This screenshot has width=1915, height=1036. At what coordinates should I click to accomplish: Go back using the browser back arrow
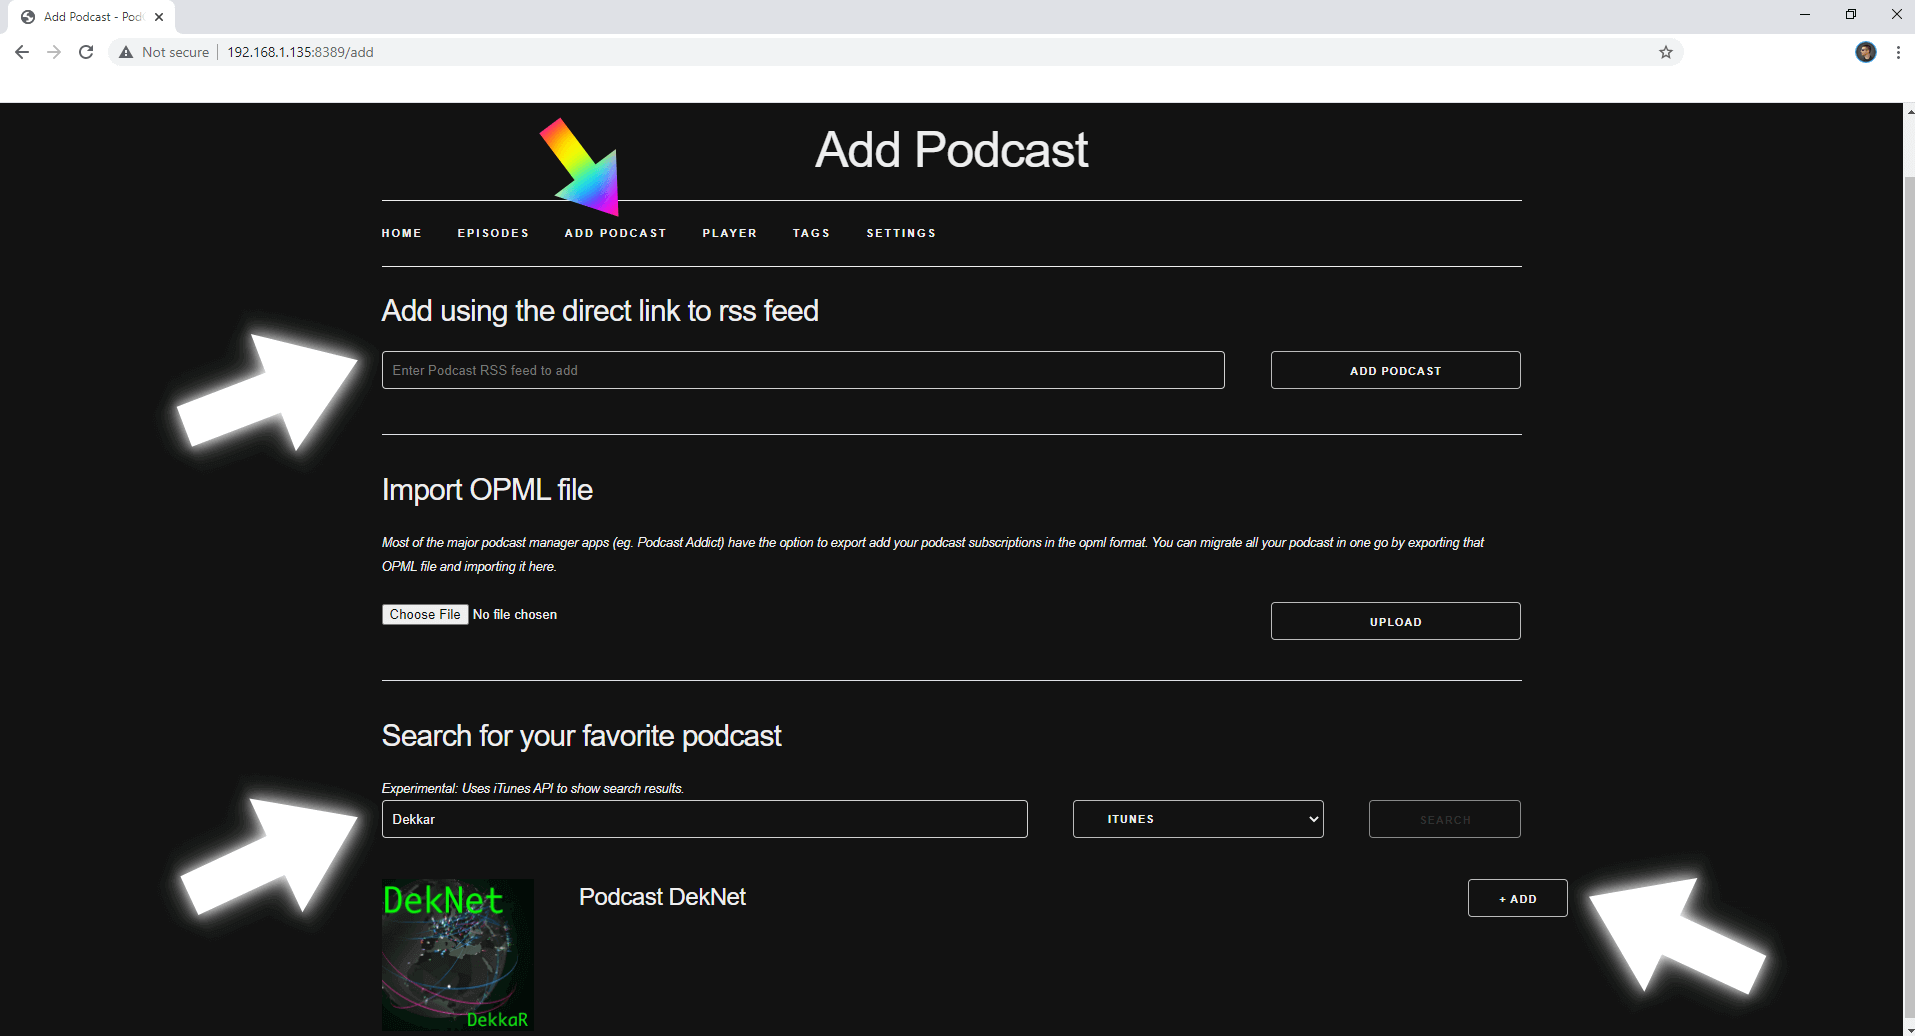(22, 52)
